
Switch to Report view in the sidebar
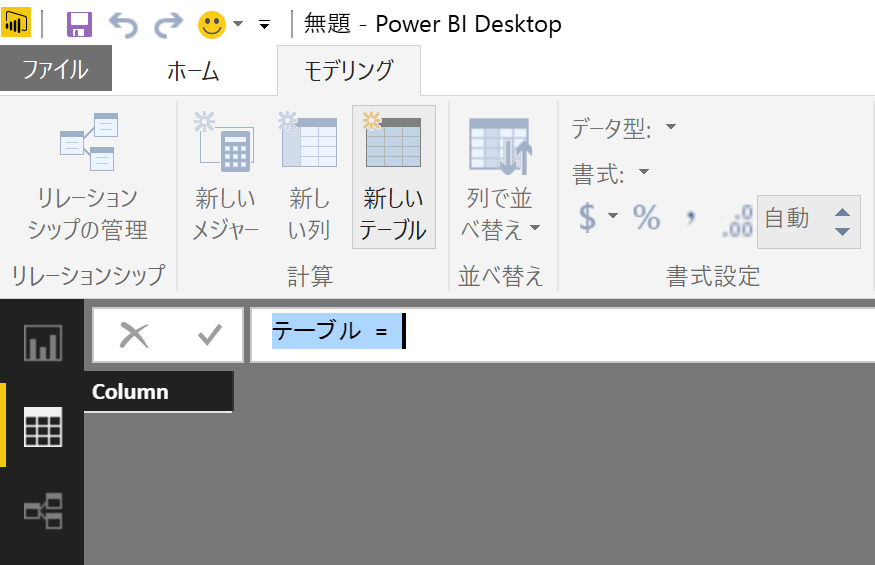point(42,342)
